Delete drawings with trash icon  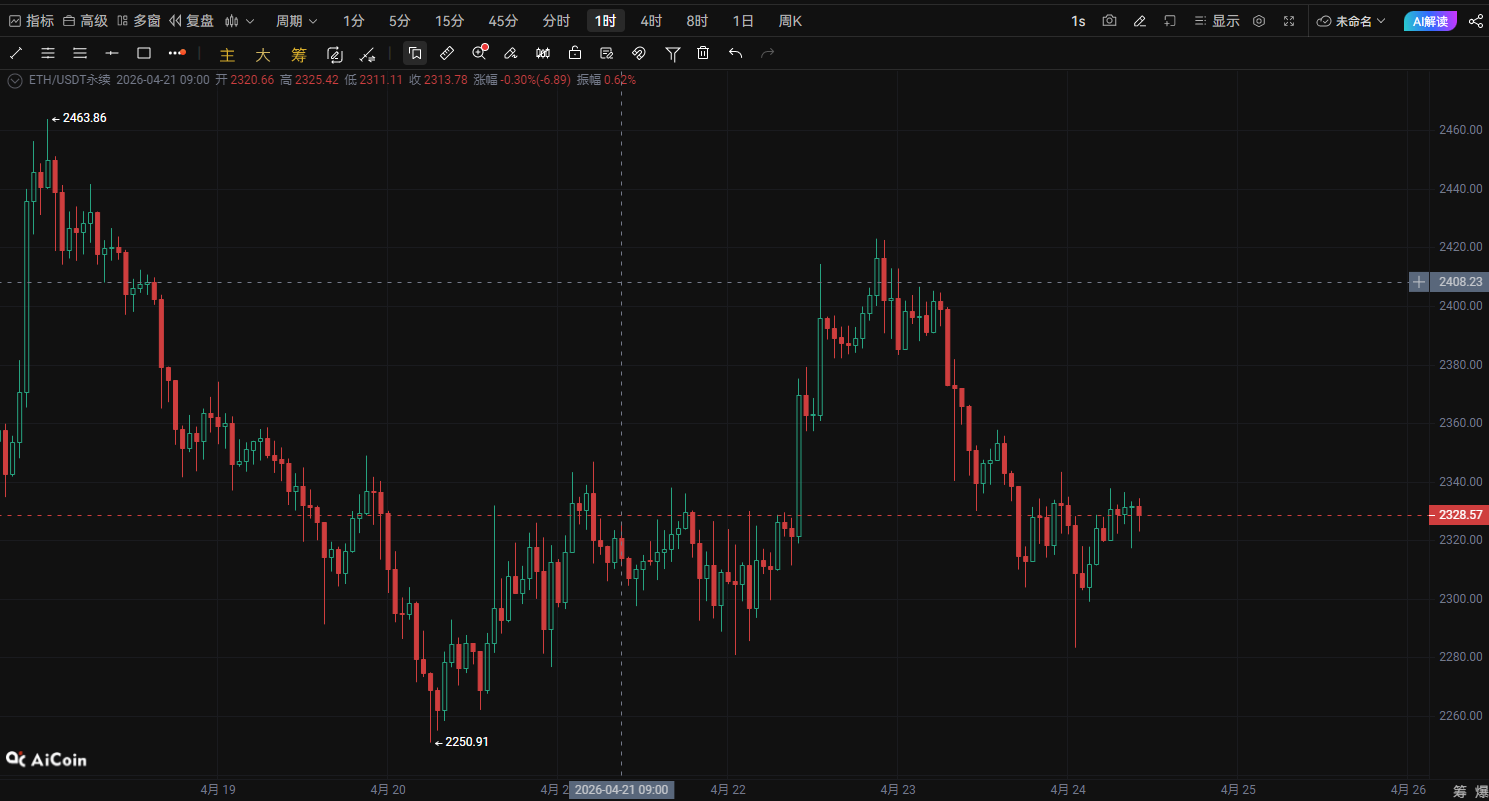coord(703,53)
